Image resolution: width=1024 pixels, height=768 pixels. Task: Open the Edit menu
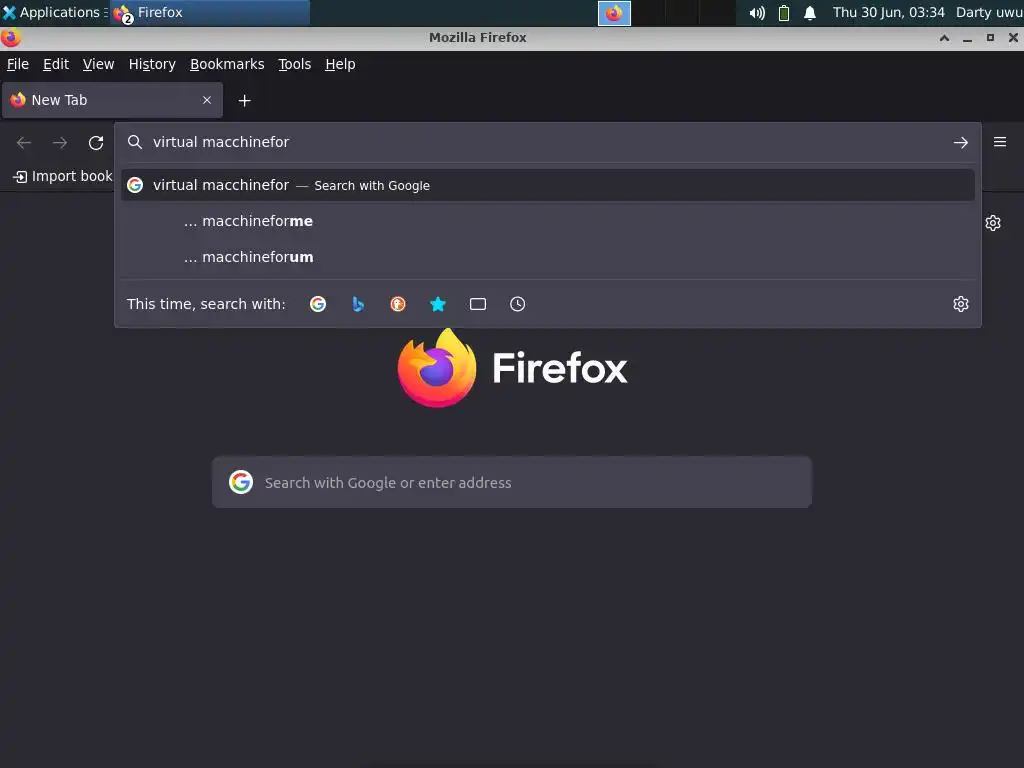(56, 64)
